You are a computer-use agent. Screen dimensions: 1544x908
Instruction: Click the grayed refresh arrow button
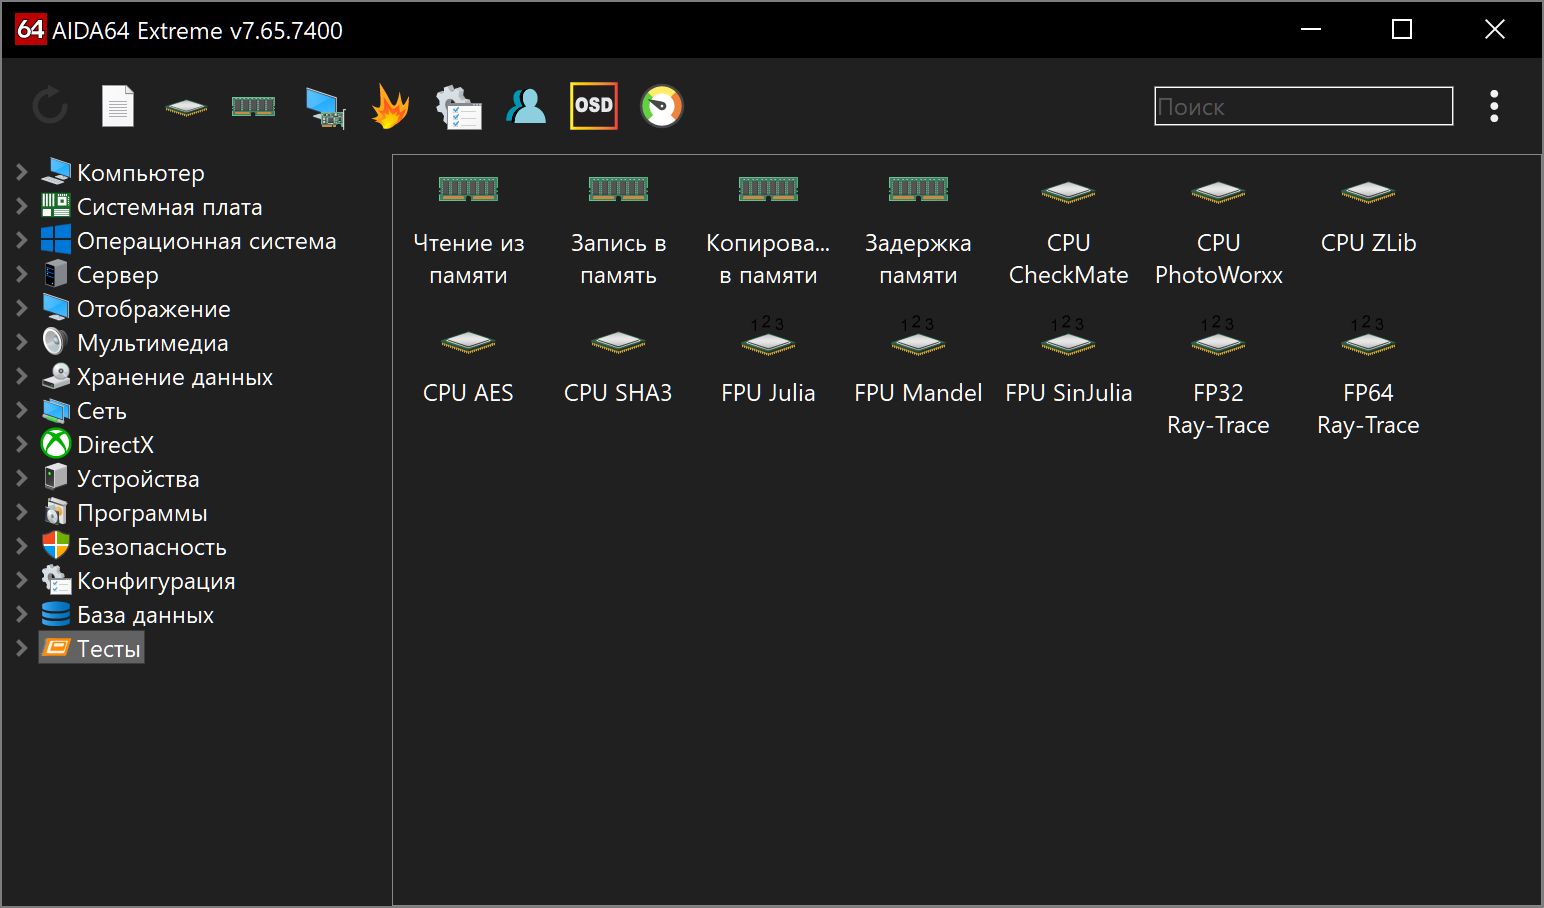pyautogui.click(x=50, y=106)
